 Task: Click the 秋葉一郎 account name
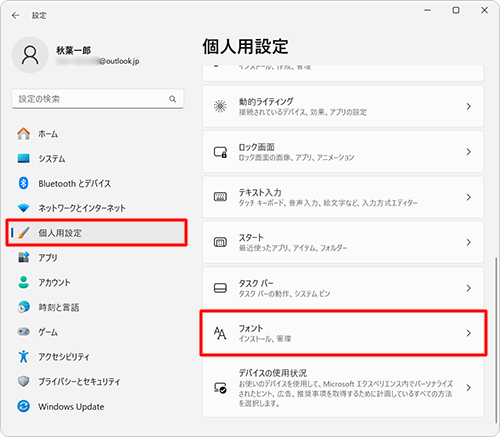click(x=73, y=50)
